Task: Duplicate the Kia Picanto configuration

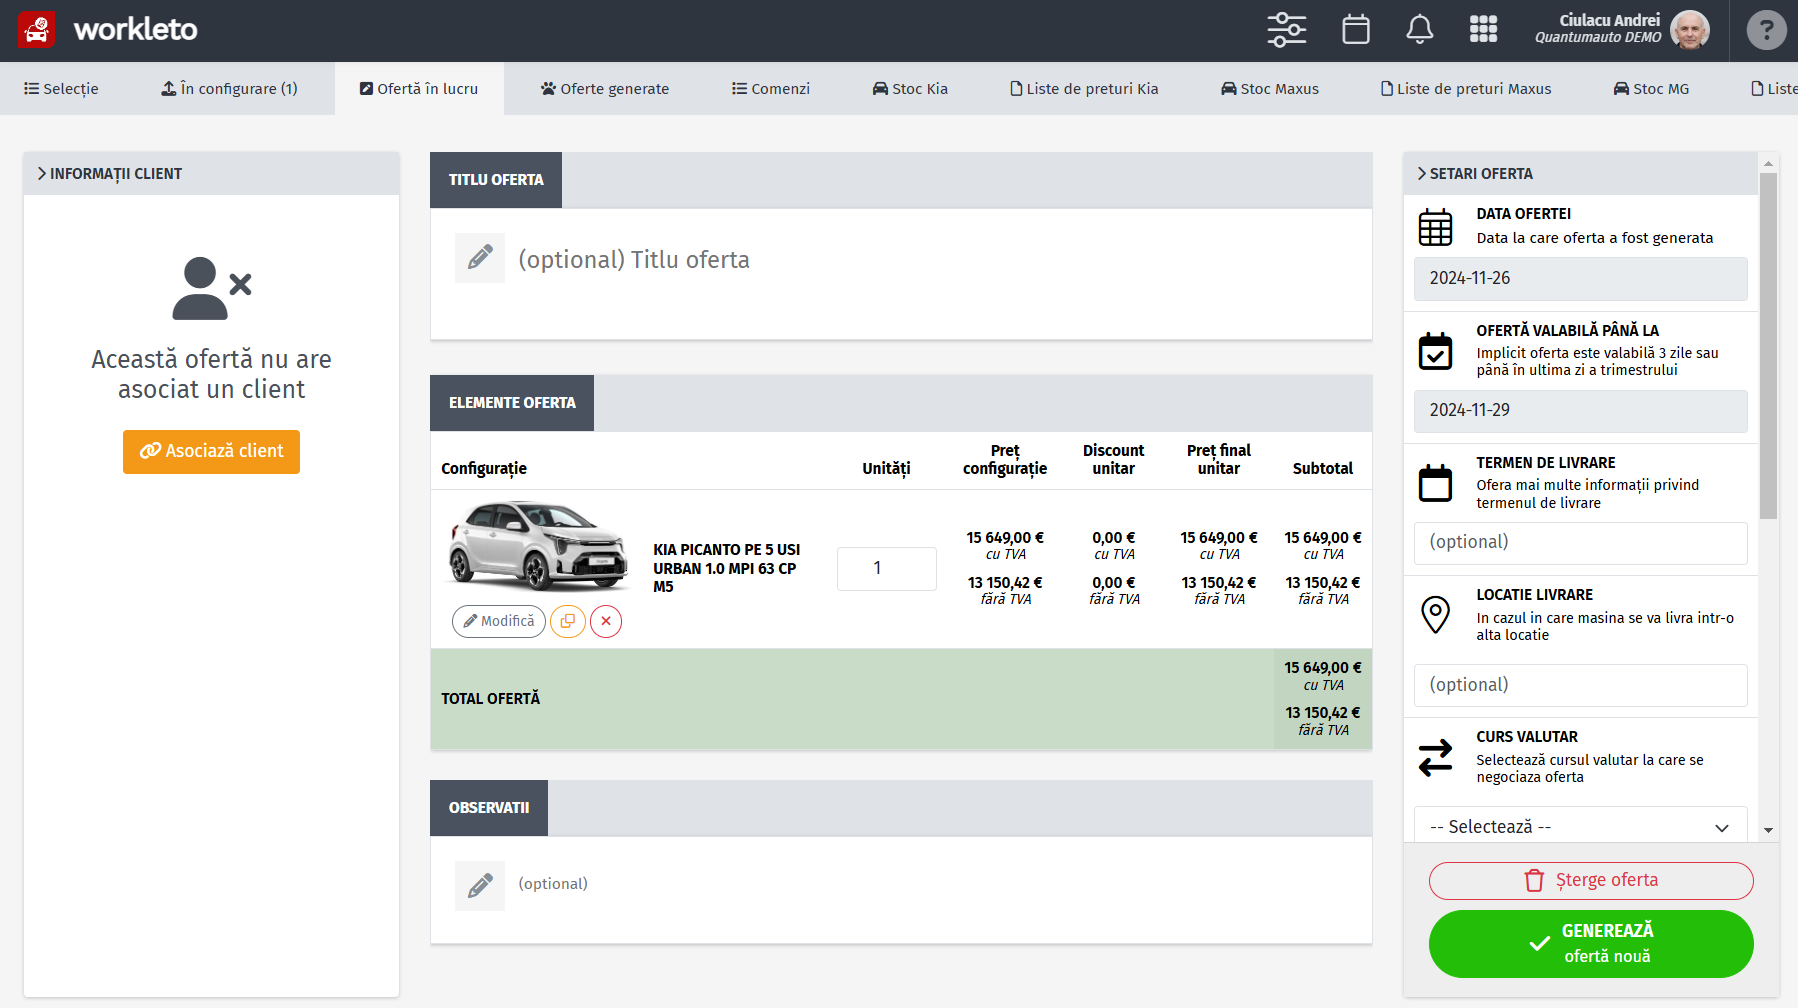Action: coord(568,621)
